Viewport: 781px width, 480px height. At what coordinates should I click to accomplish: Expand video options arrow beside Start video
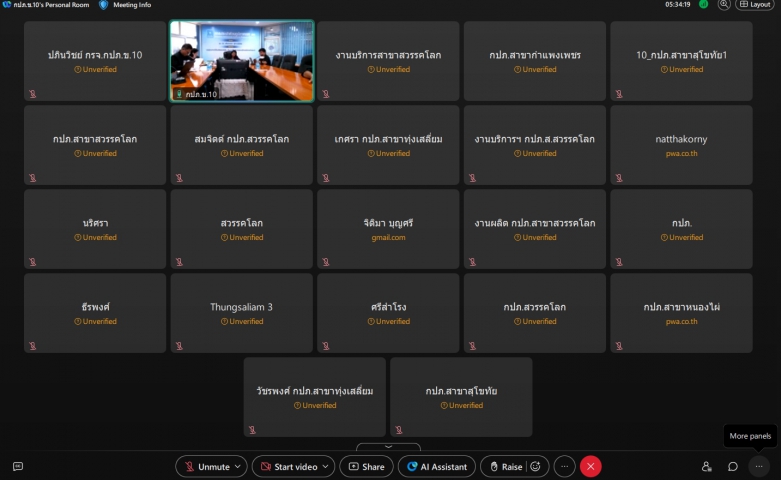click(327, 466)
